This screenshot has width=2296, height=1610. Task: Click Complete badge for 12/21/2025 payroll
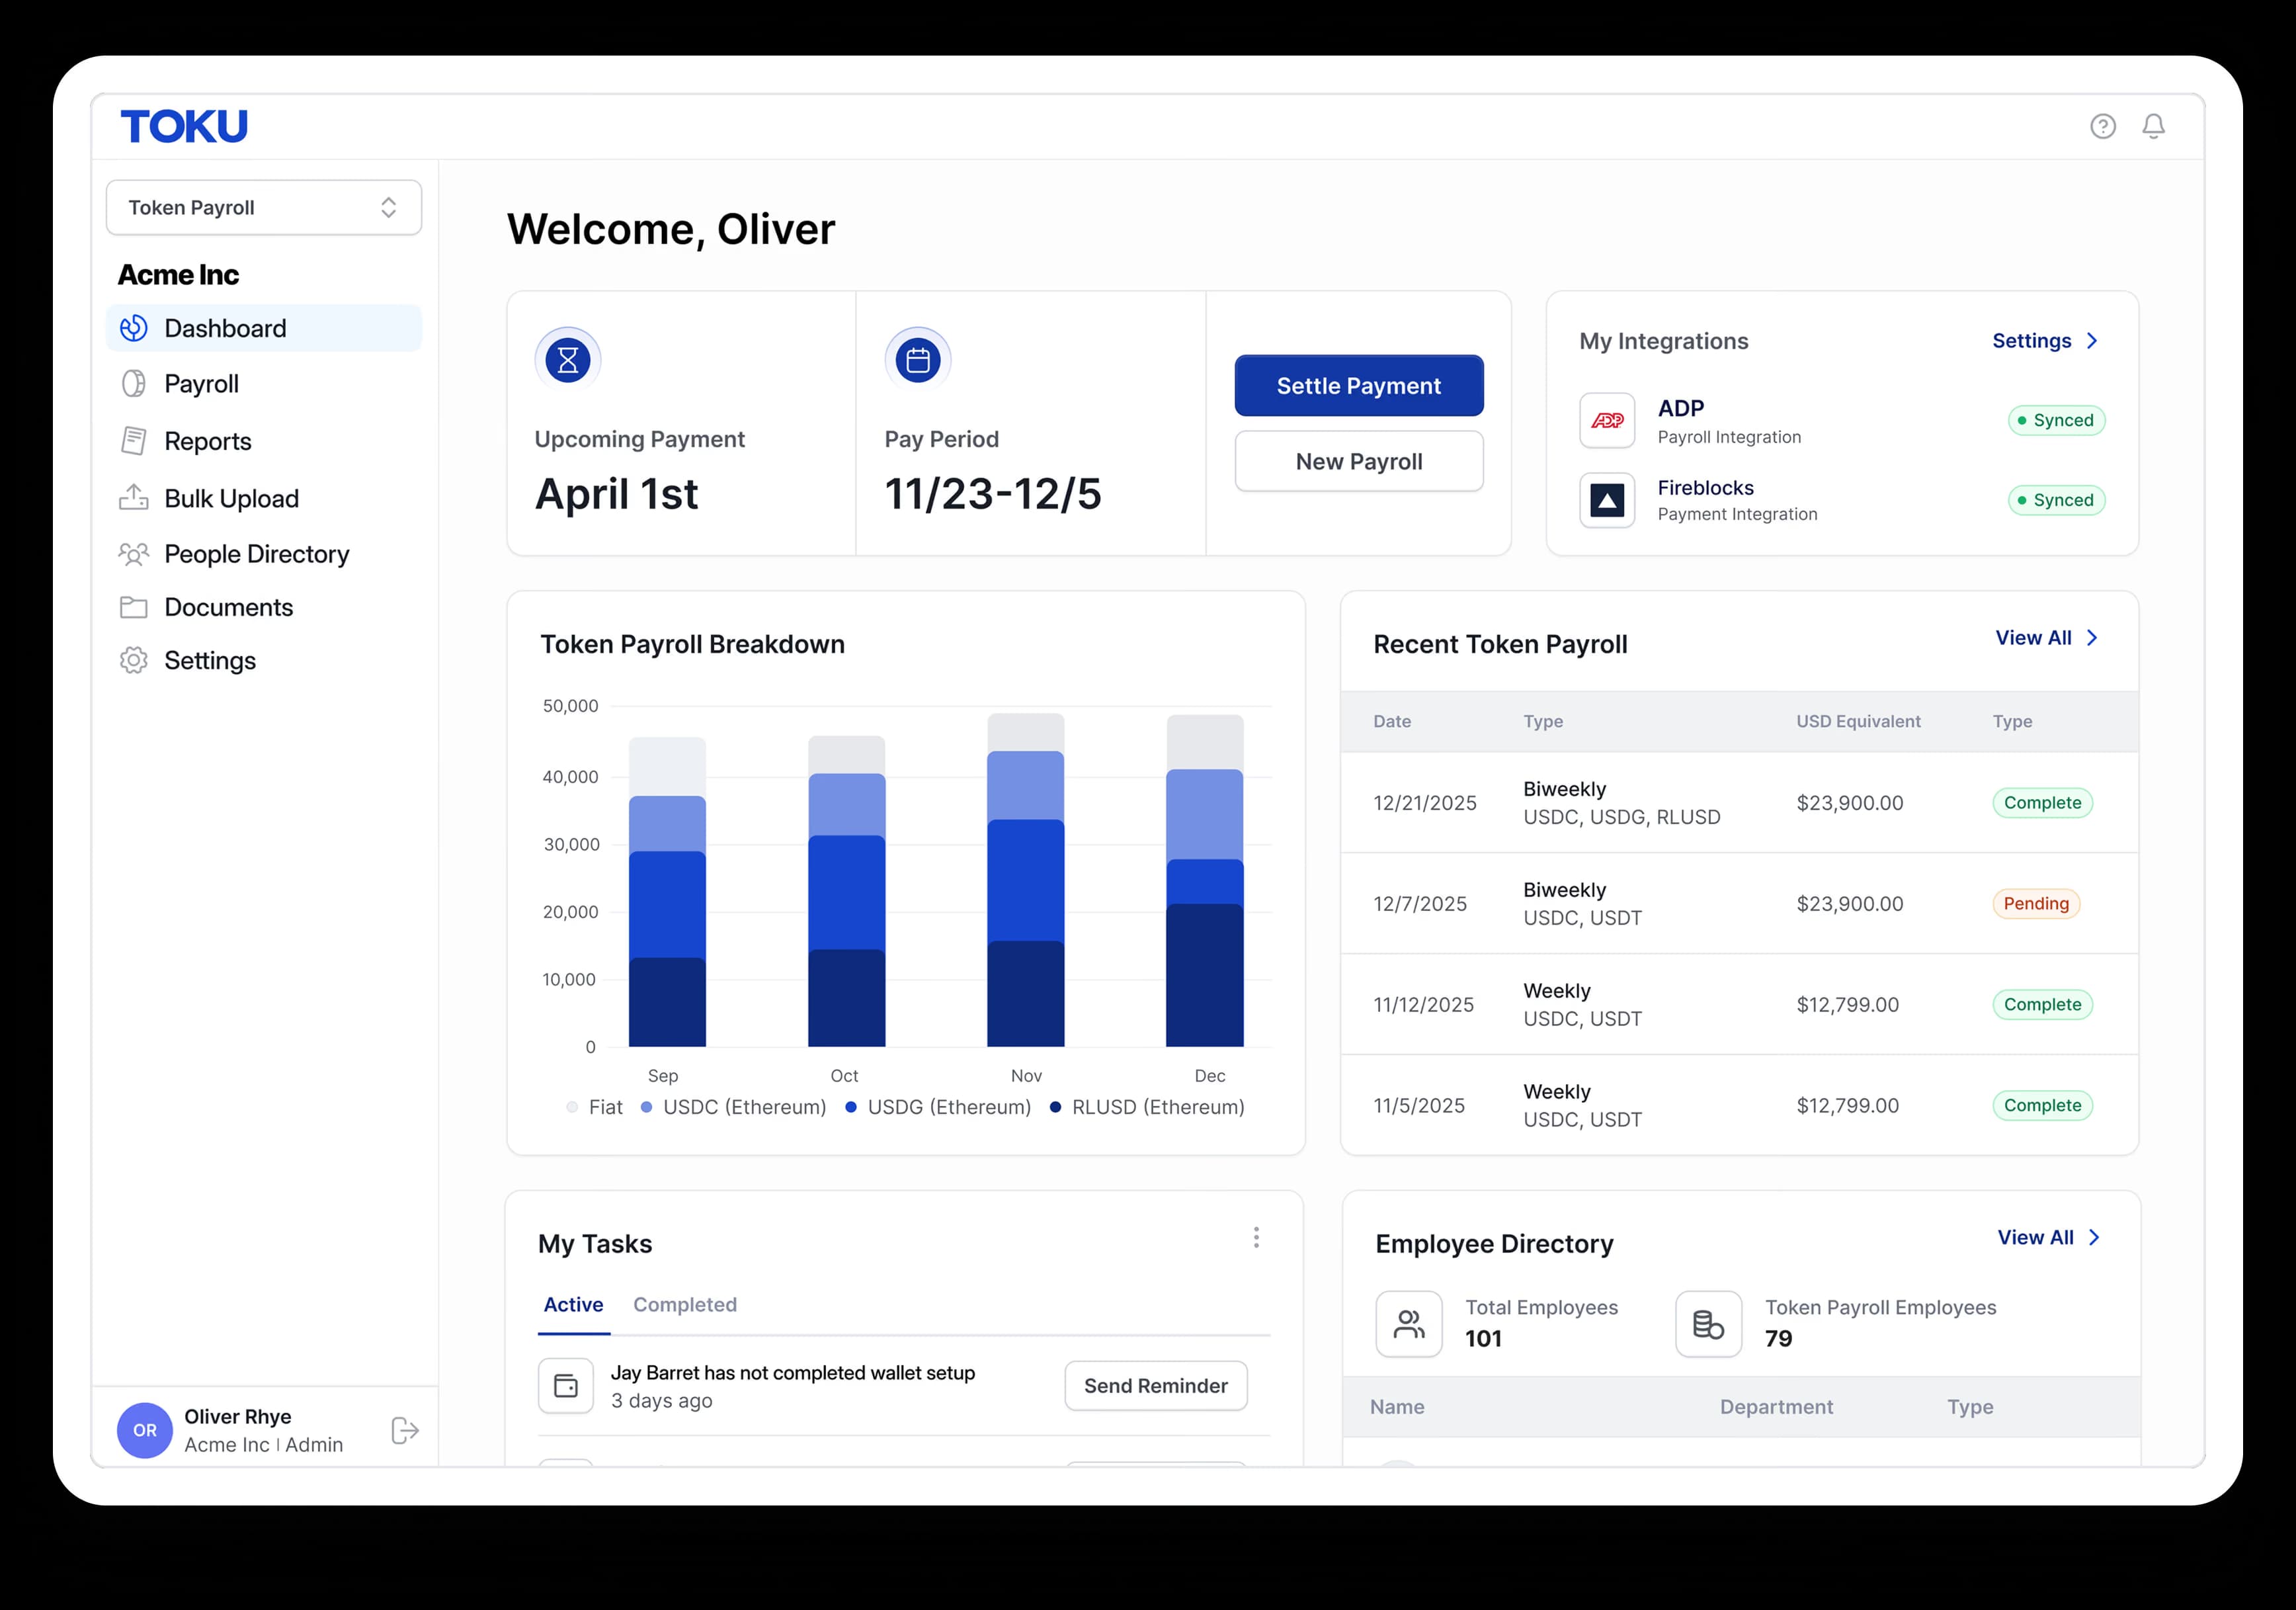click(2043, 803)
